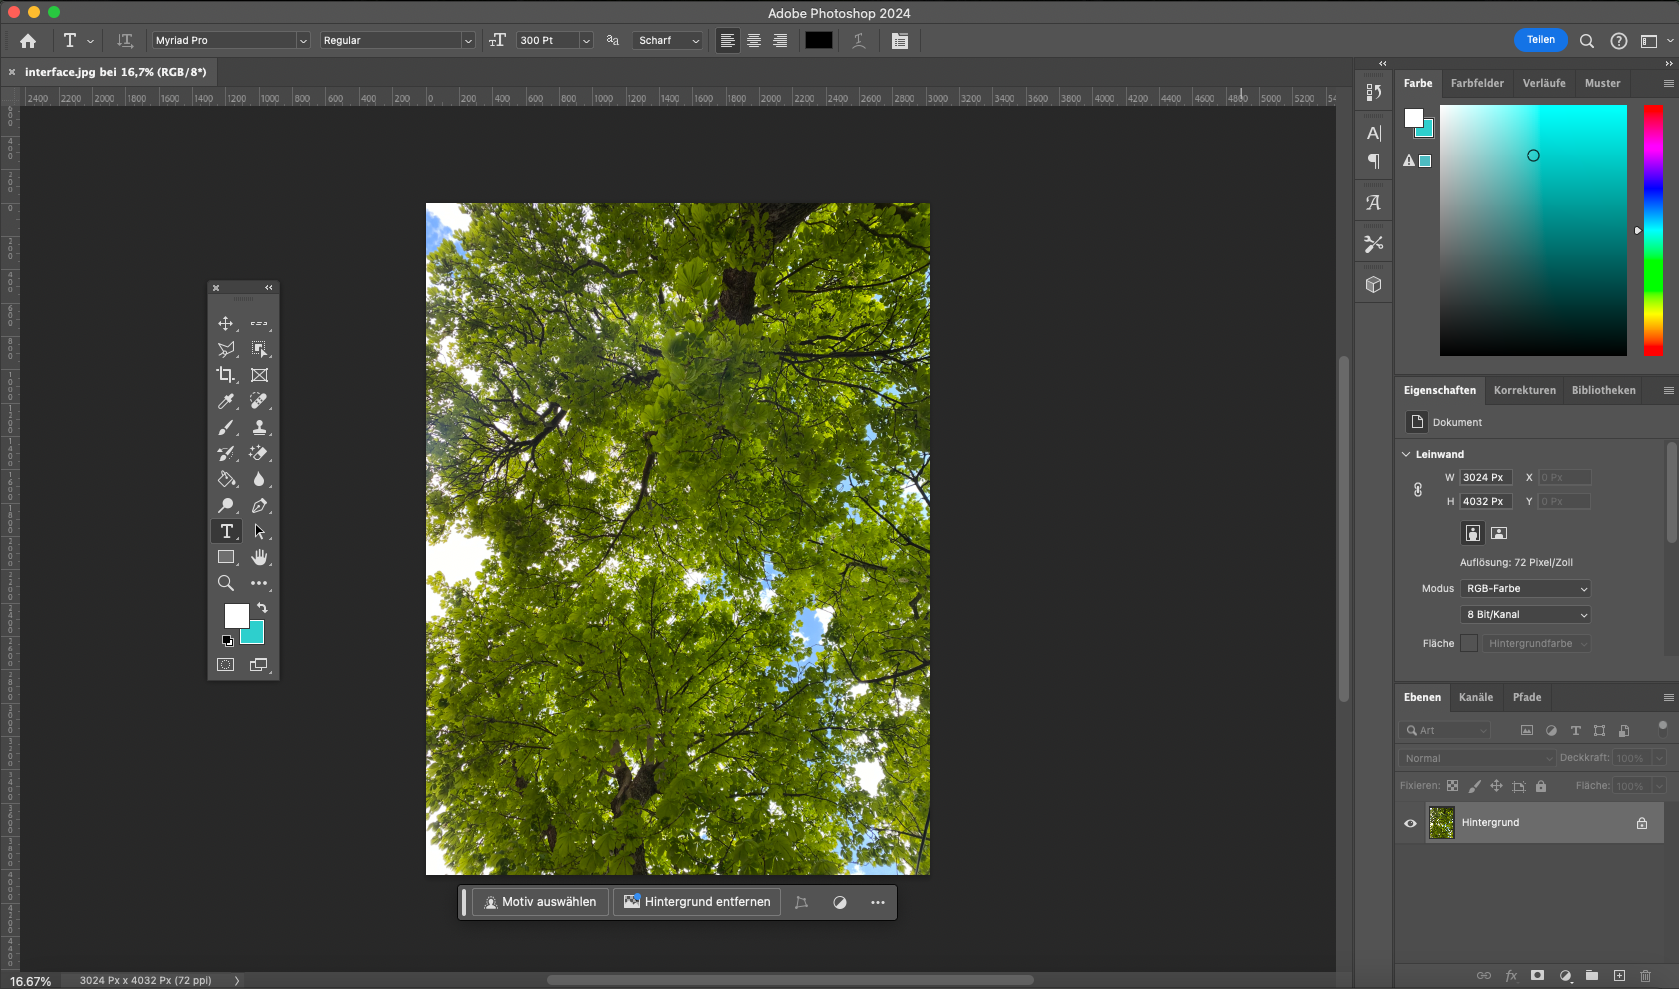Open the 3D materials cube panel
This screenshot has width=1679, height=989.
click(1374, 285)
